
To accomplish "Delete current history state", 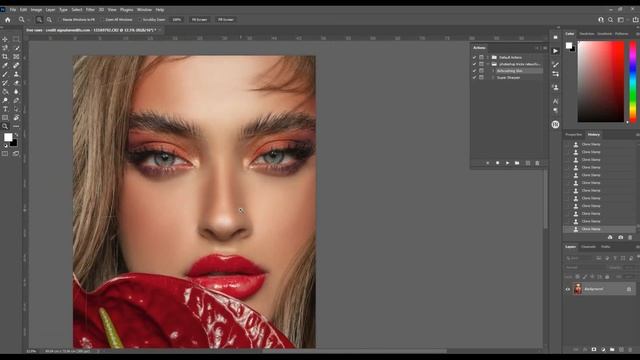I will point(630,237).
